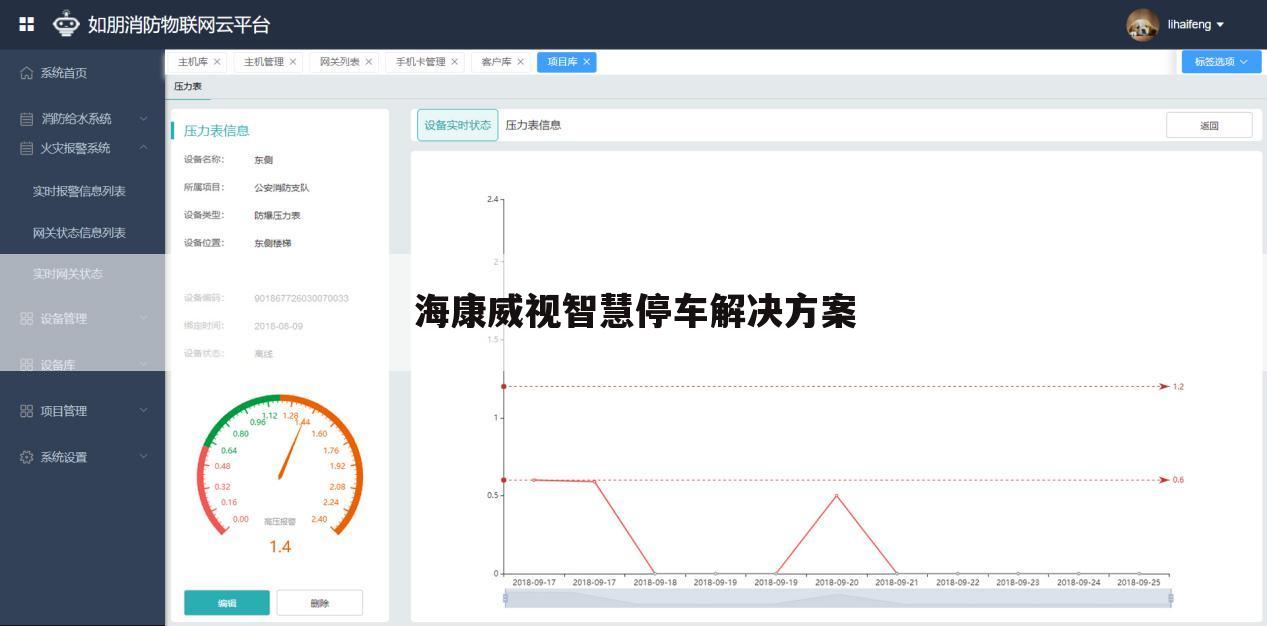Click the device code 901867726030070033
This screenshot has height=626, width=1267.
(x=301, y=298)
